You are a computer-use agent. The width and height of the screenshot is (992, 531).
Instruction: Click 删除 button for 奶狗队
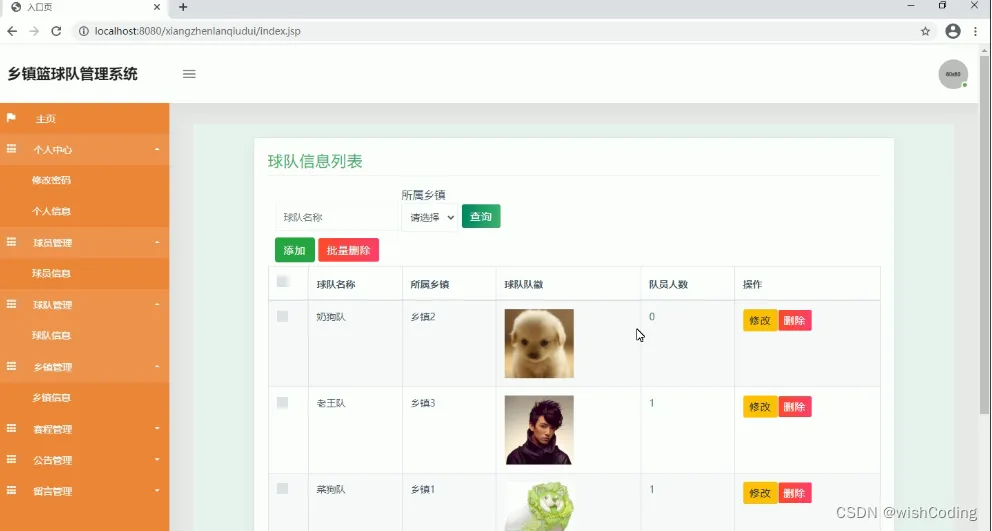pos(795,320)
